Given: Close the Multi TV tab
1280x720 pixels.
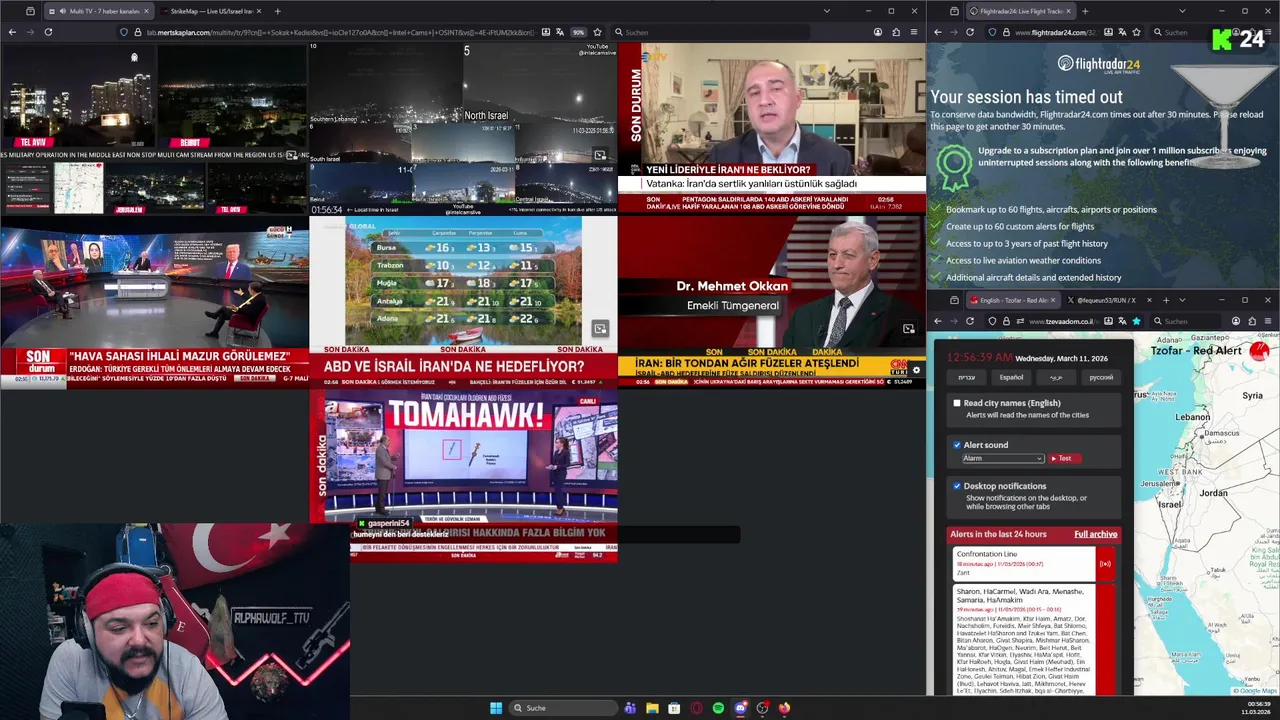Looking at the screenshot, I should [x=146, y=11].
